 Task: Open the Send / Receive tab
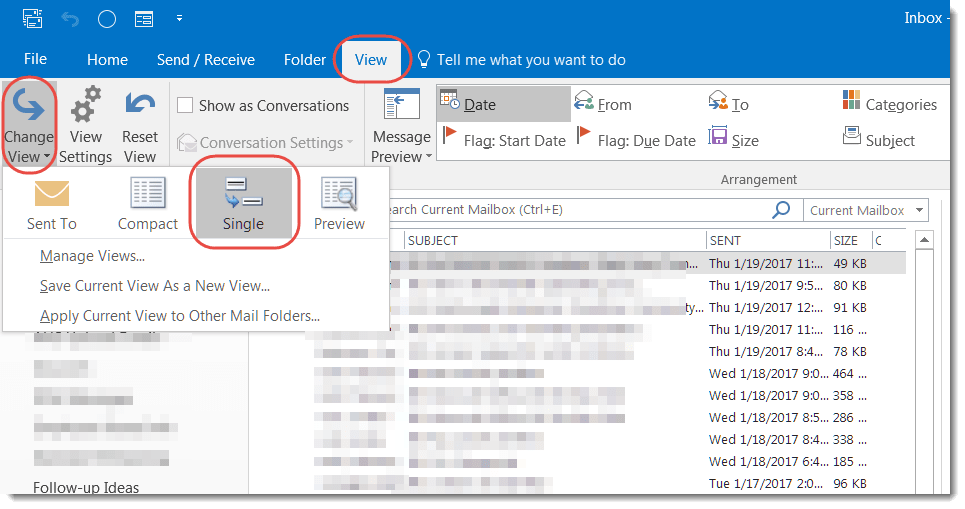pyautogui.click(x=206, y=60)
